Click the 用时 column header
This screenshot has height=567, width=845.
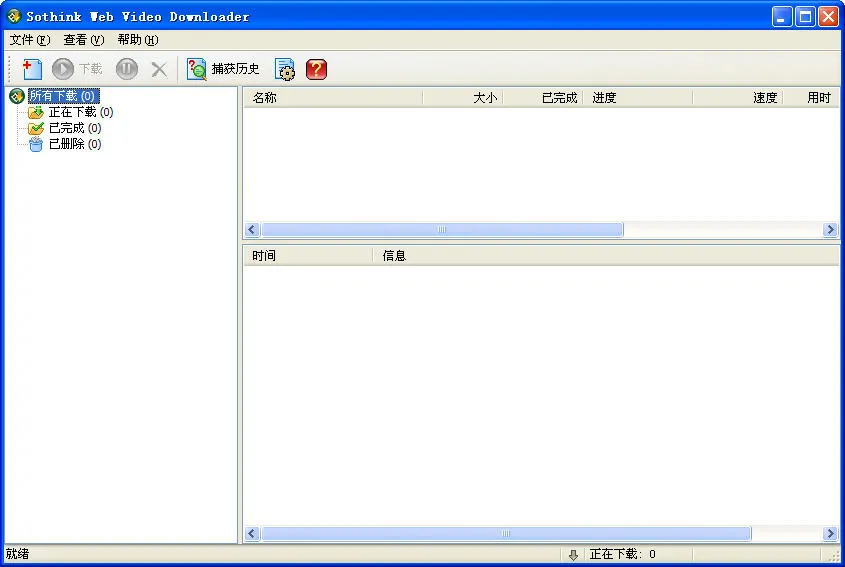(811, 98)
